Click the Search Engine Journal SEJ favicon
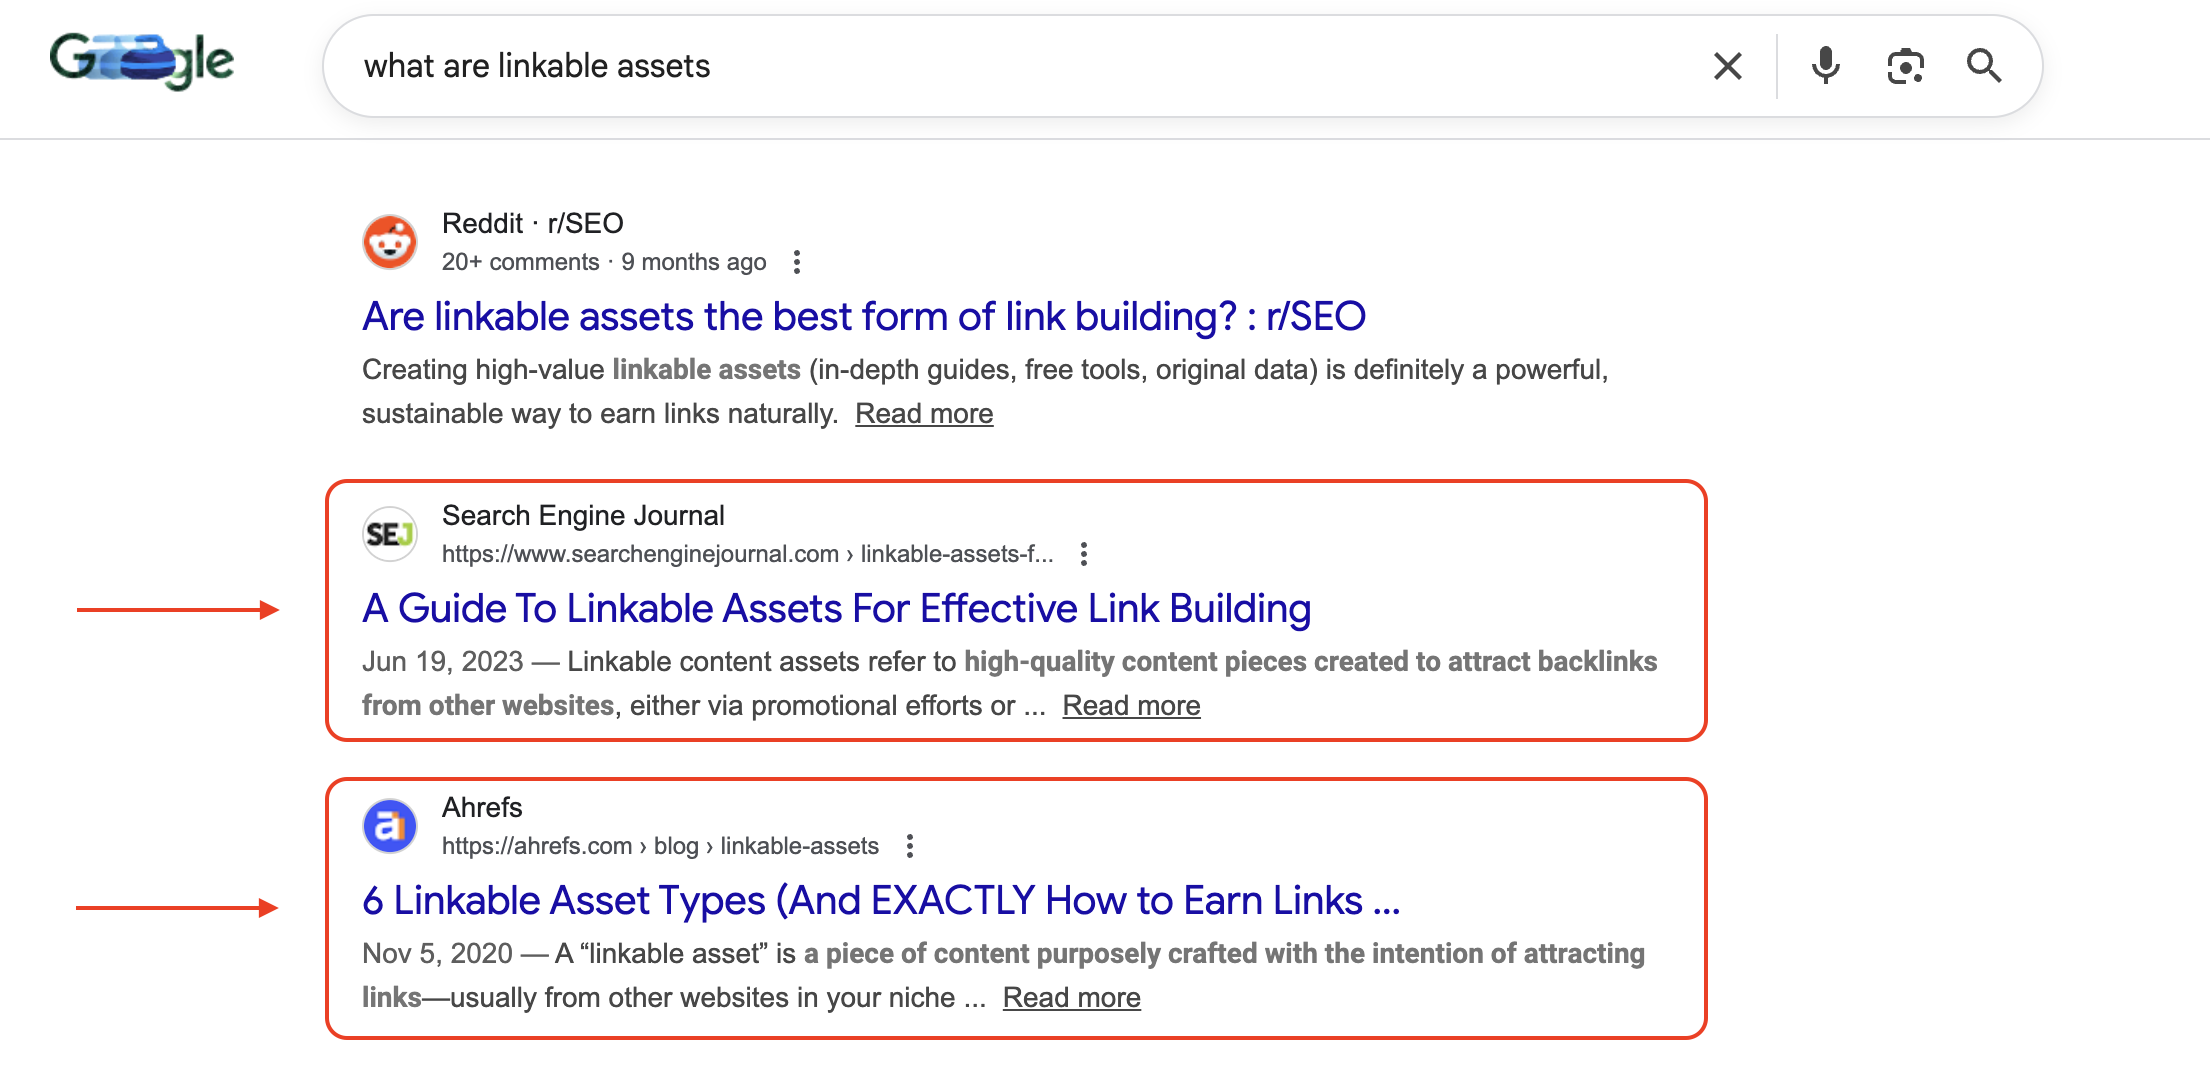This screenshot has height=1082, width=2210. (390, 533)
